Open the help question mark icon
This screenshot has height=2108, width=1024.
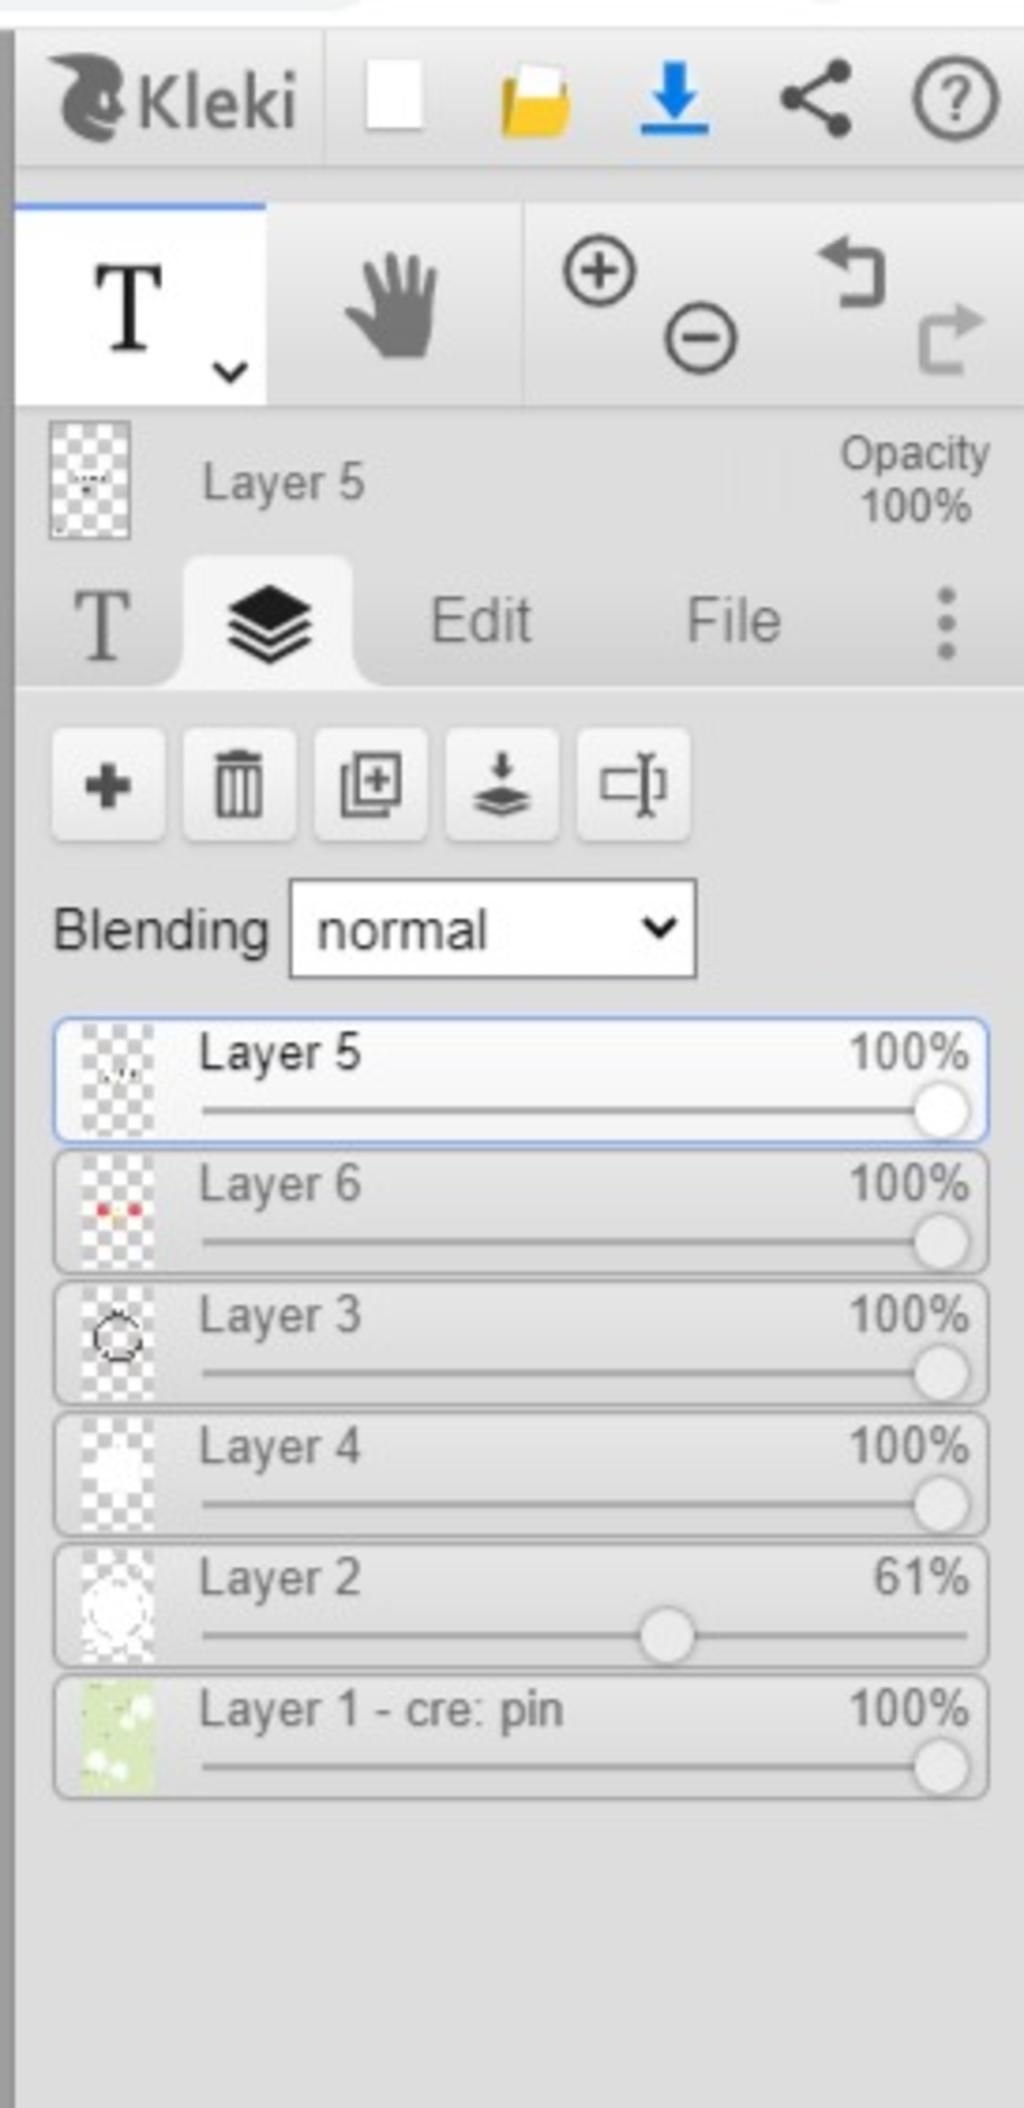coord(955,98)
